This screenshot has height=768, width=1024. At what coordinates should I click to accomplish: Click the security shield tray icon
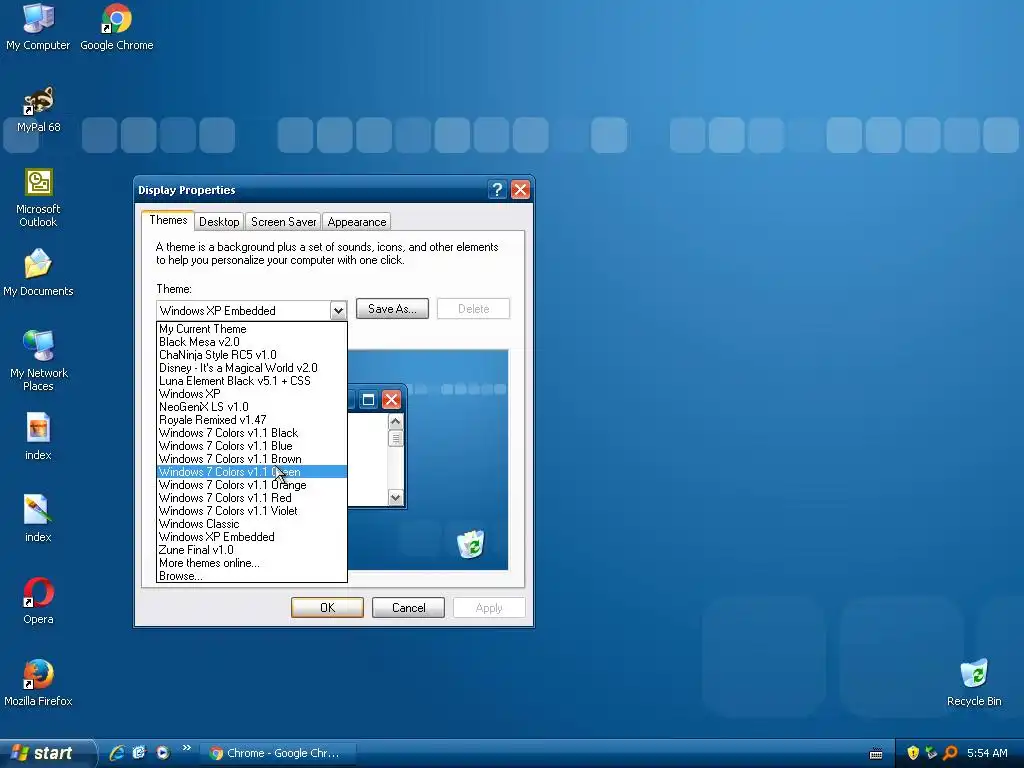pos(913,753)
